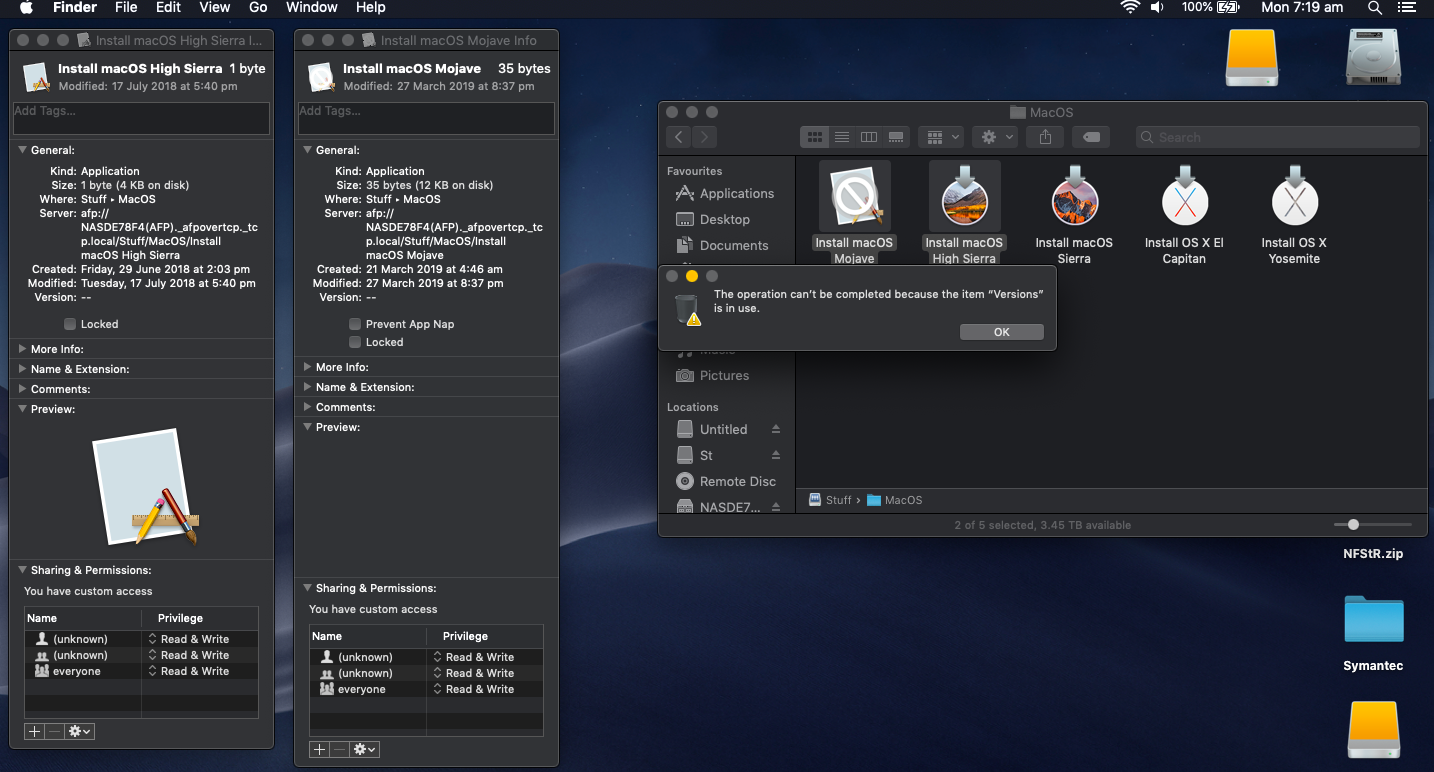Click the Share toolbar button in Finder
This screenshot has width=1434, height=772.
click(1046, 137)
